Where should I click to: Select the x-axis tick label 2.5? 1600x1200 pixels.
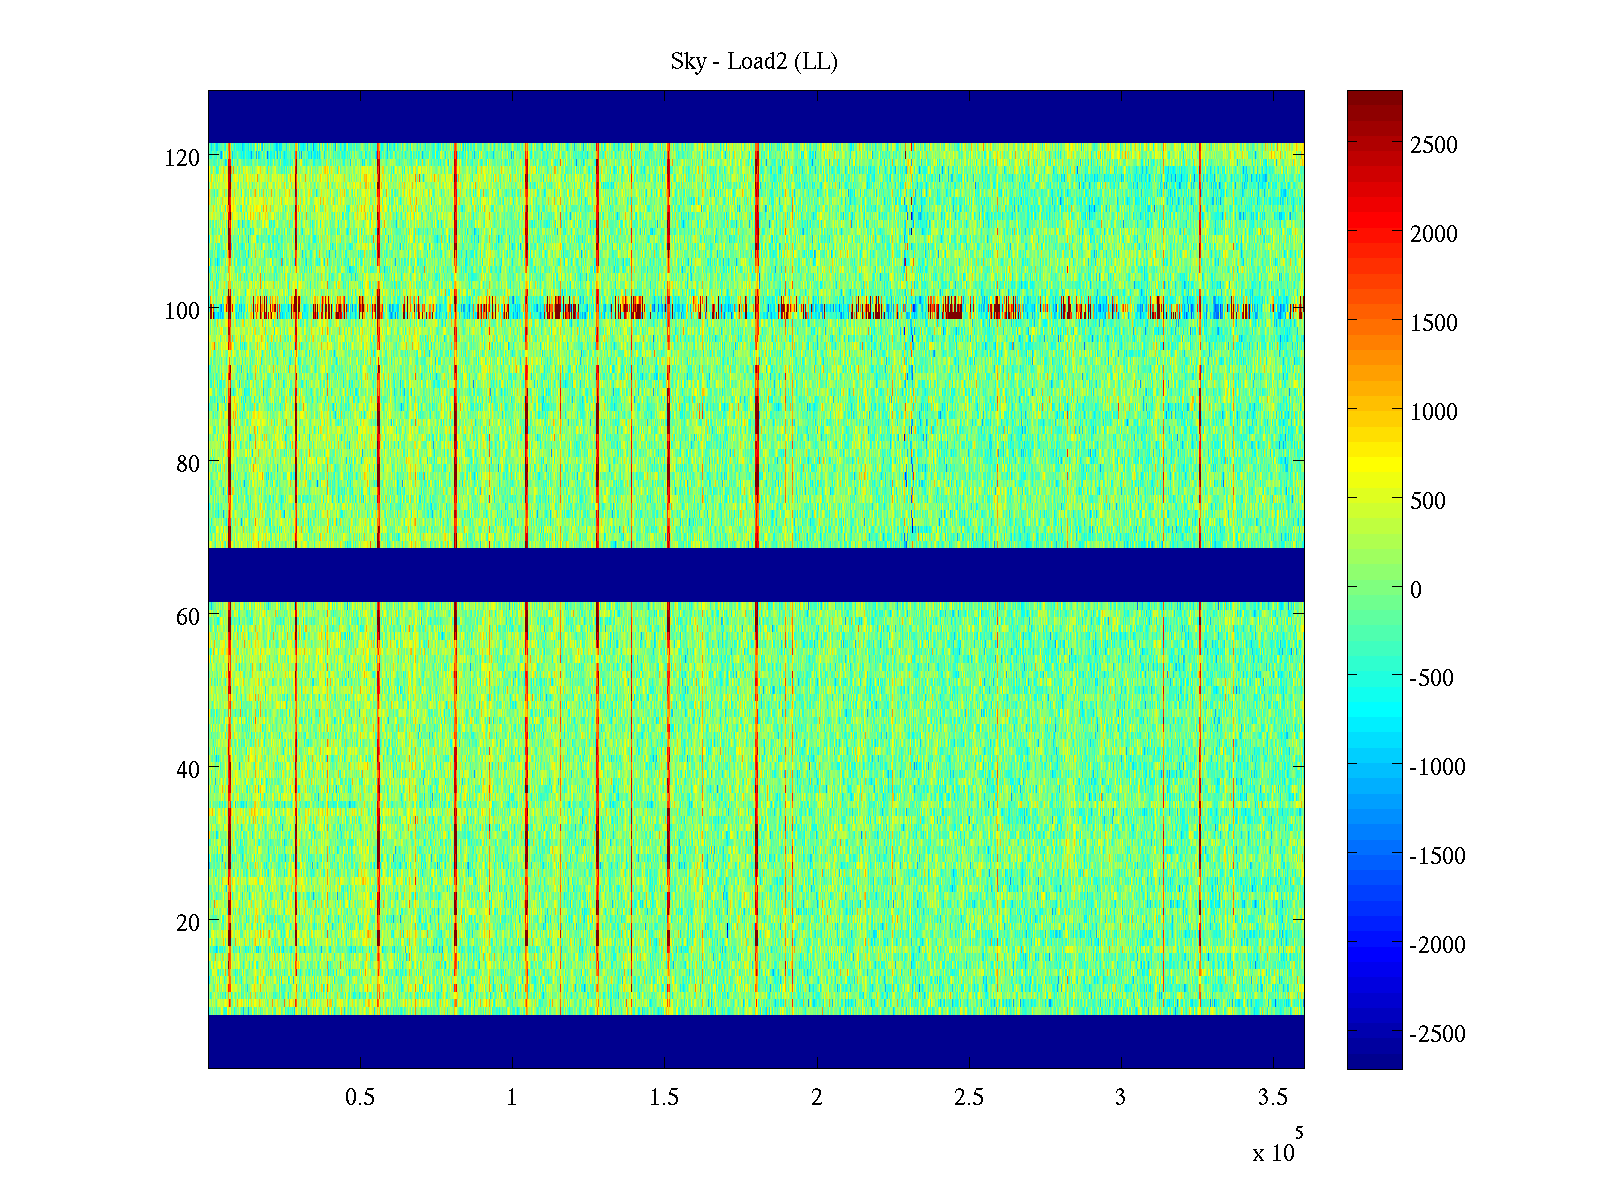point(968,1098)
